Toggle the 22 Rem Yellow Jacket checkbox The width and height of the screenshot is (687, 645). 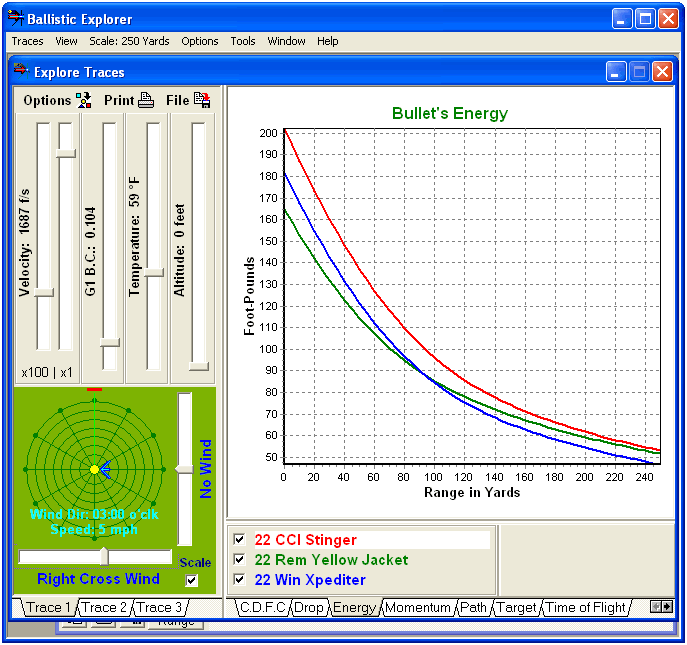click(239, 560)
